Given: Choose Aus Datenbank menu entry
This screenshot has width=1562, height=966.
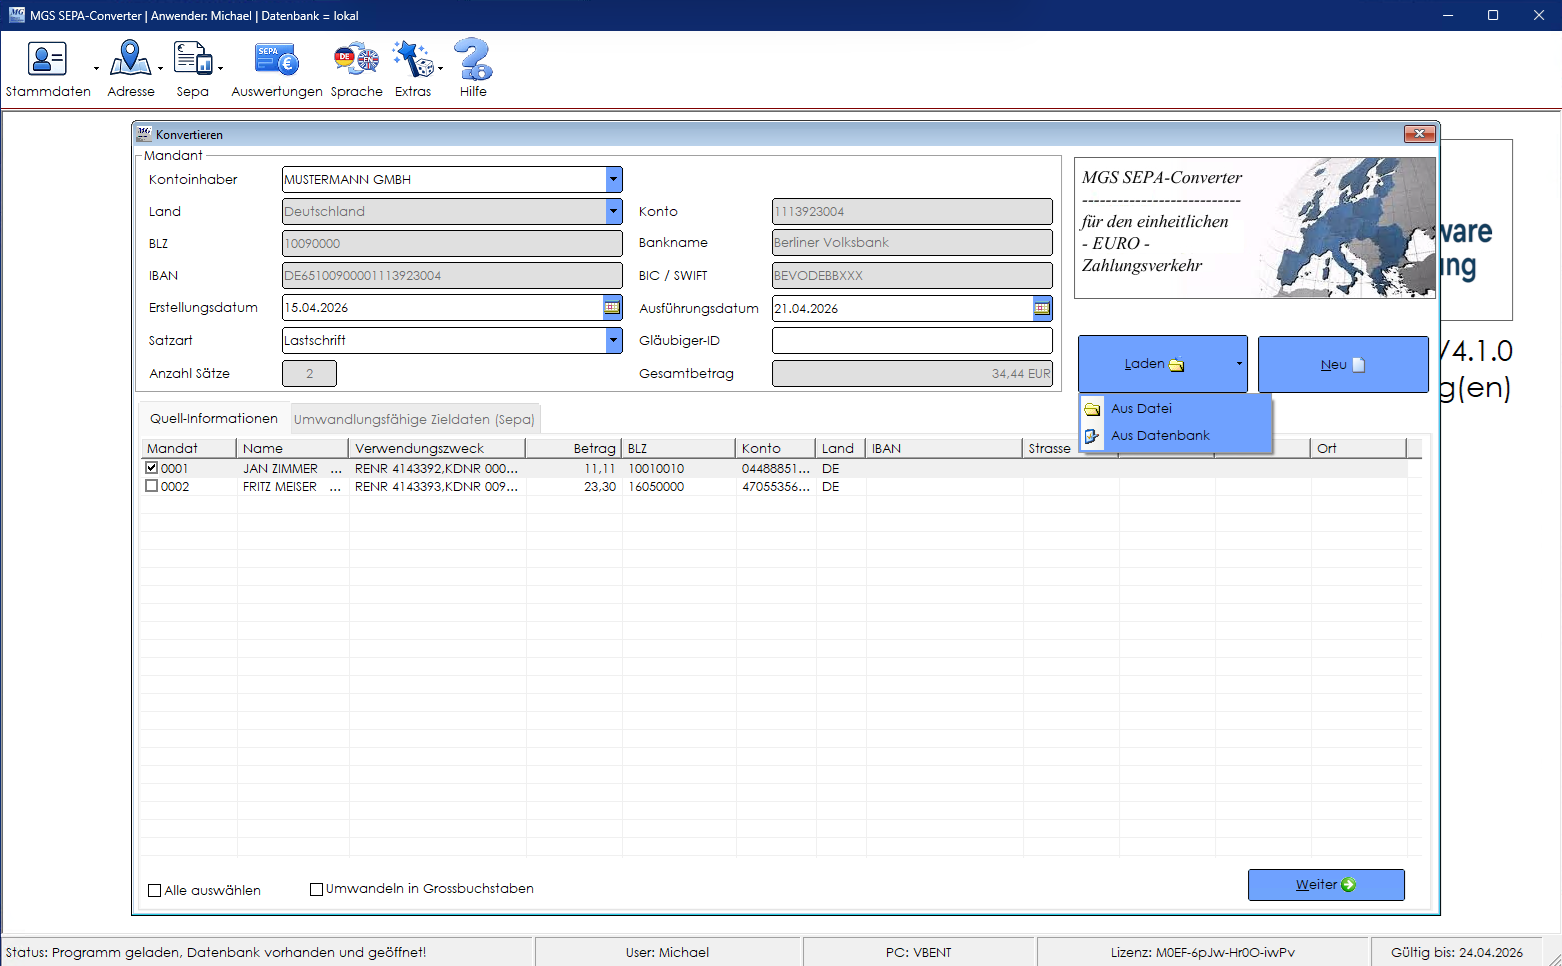Looking at the screenshot, I should [x=1160, y=436].
